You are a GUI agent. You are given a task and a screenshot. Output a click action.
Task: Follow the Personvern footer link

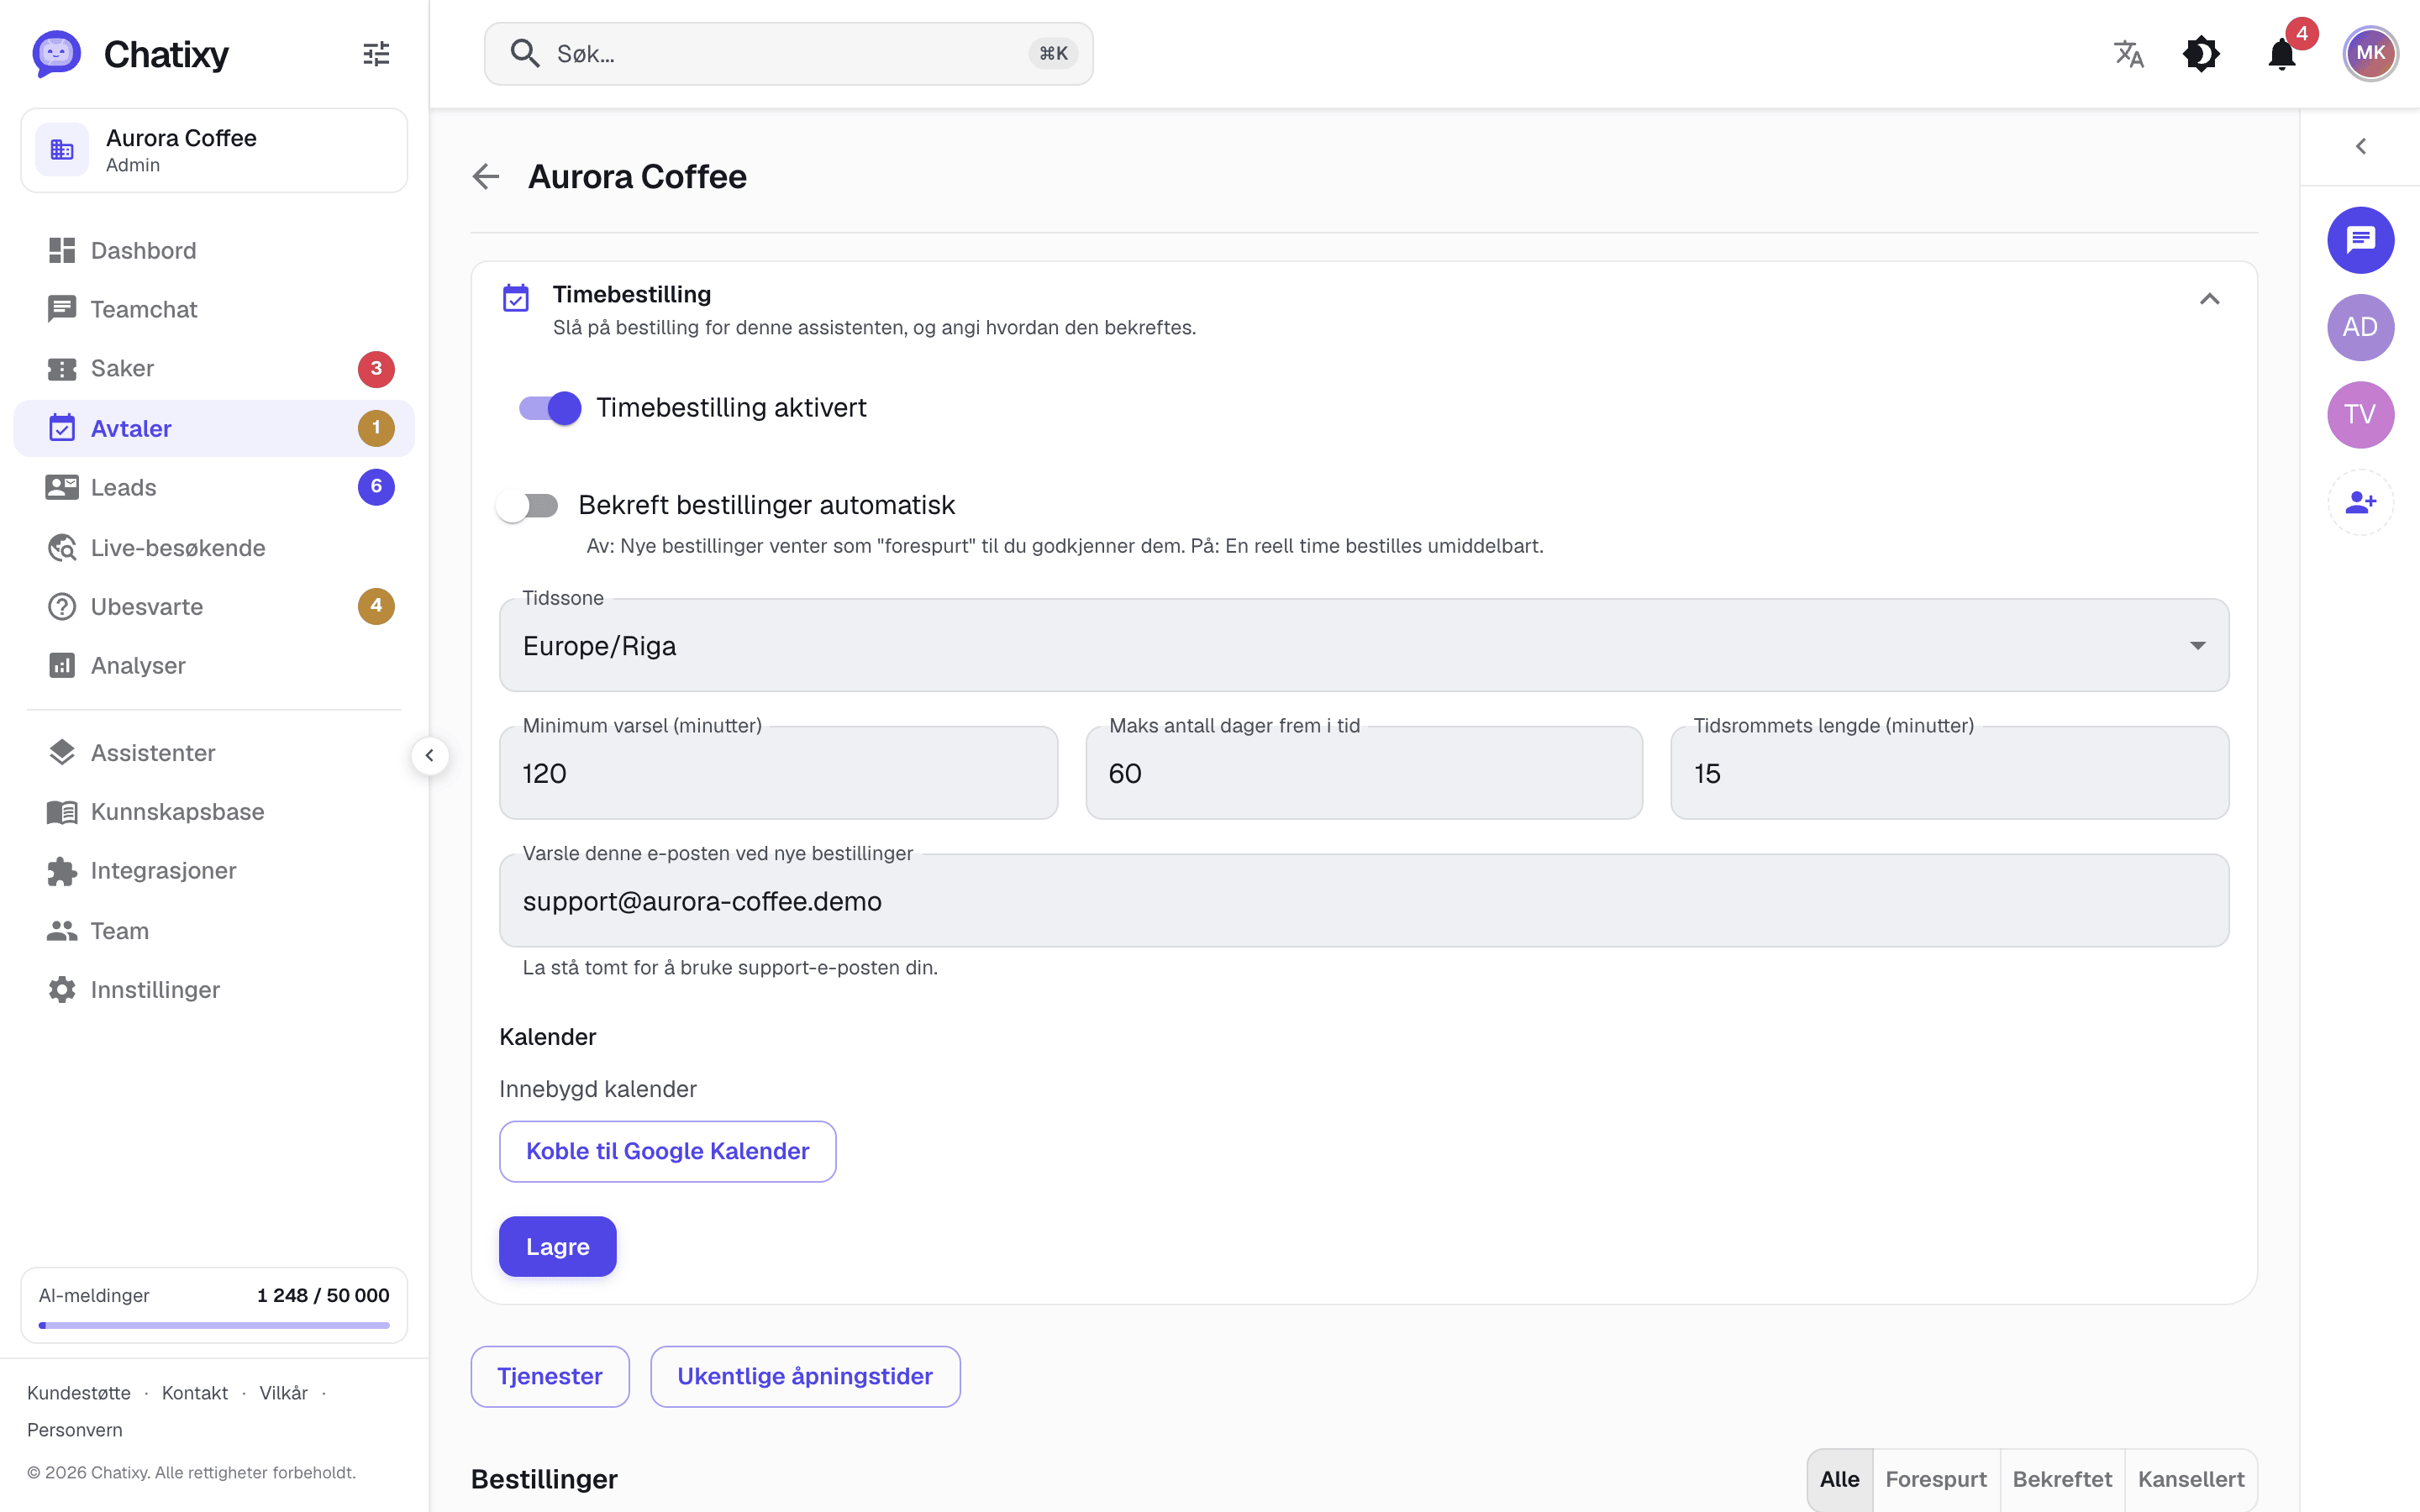[75, 1430]
